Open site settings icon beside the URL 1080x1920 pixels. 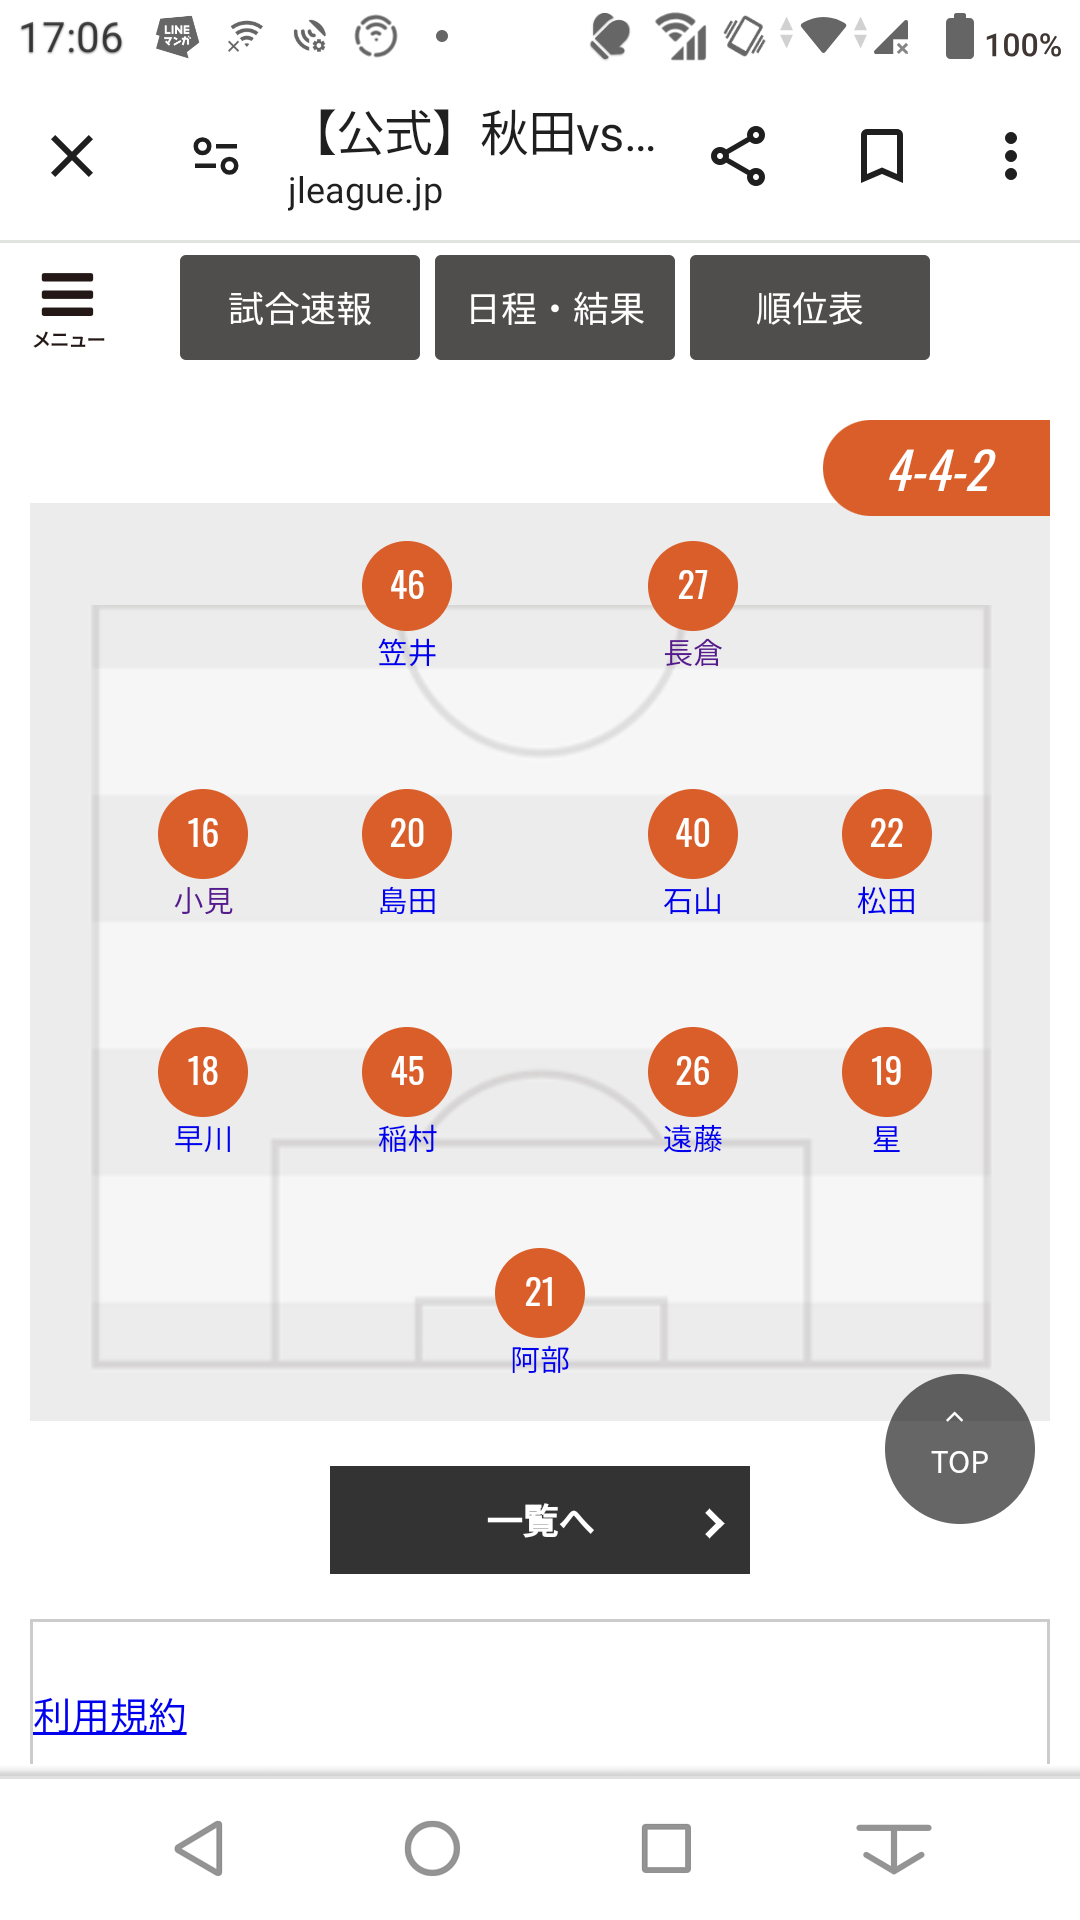tap(216, 157)
